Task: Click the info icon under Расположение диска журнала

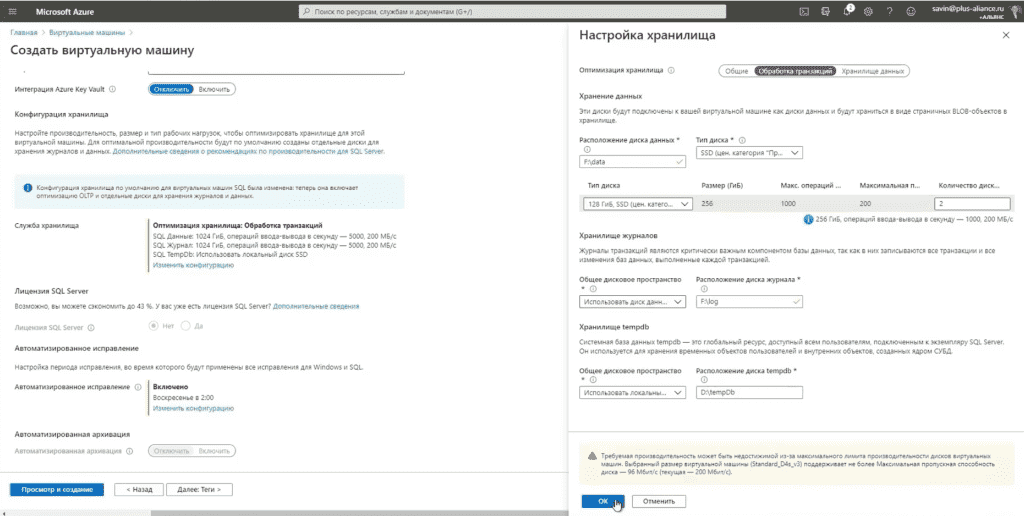Action: [703, 288]
